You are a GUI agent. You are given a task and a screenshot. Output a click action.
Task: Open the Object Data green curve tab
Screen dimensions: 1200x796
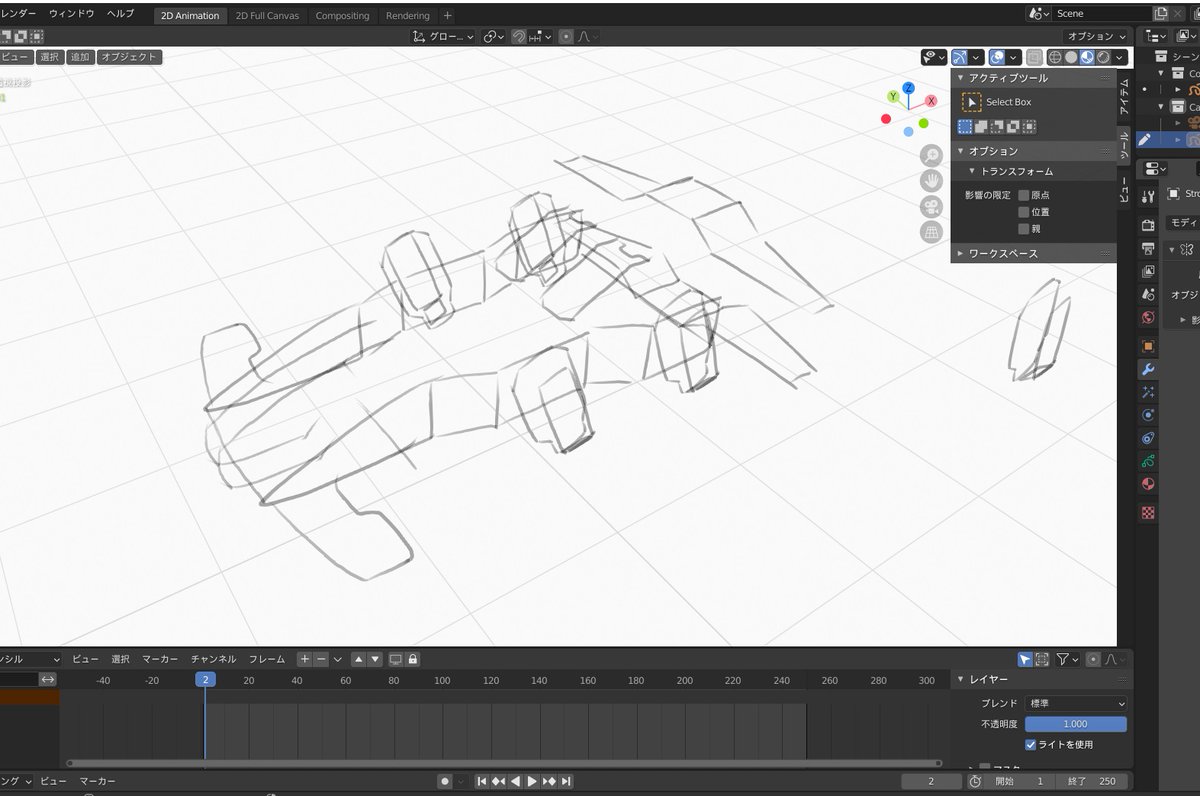1148,461
